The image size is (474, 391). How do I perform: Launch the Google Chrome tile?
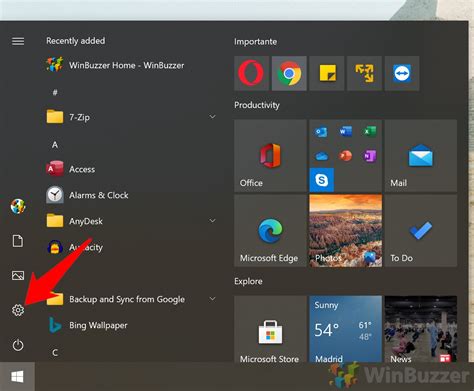pyautogui.click(x=289, y=73)
